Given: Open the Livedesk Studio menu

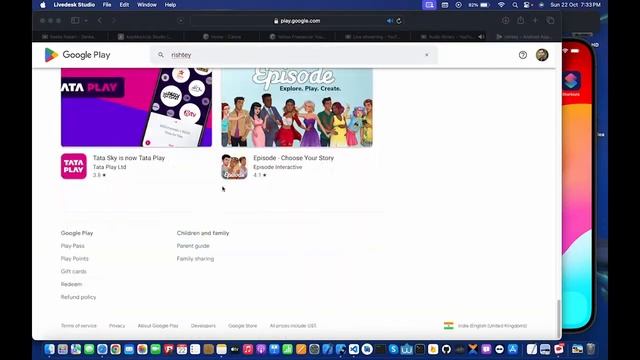Looking at the screenshot, I should click(74, 5).
